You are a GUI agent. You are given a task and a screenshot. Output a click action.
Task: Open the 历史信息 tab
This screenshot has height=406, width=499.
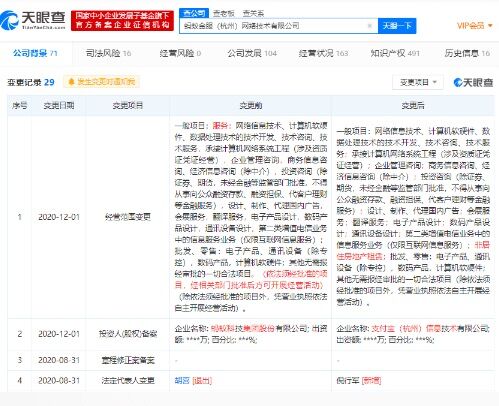[x=467, y=53]
